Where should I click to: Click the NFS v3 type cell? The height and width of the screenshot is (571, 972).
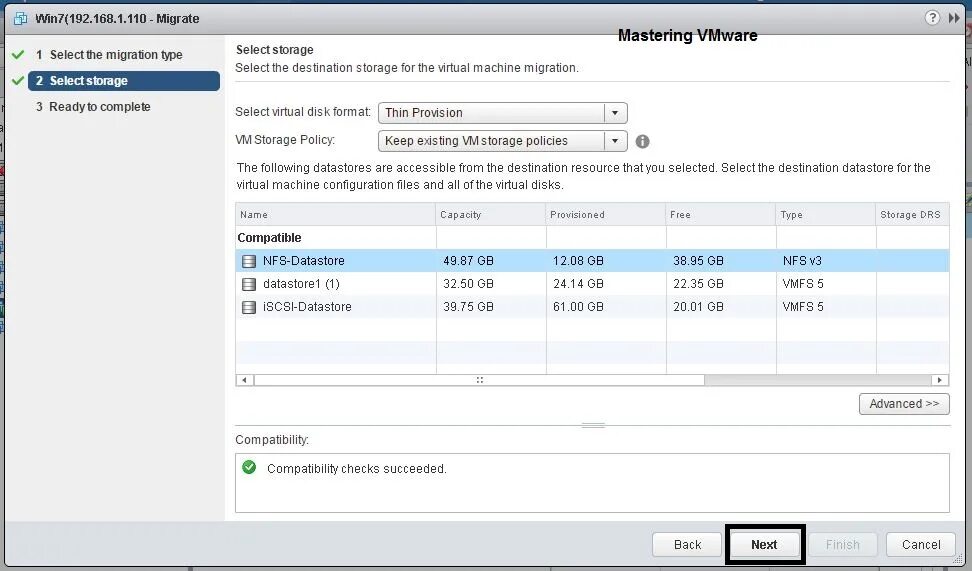[802, 261]
